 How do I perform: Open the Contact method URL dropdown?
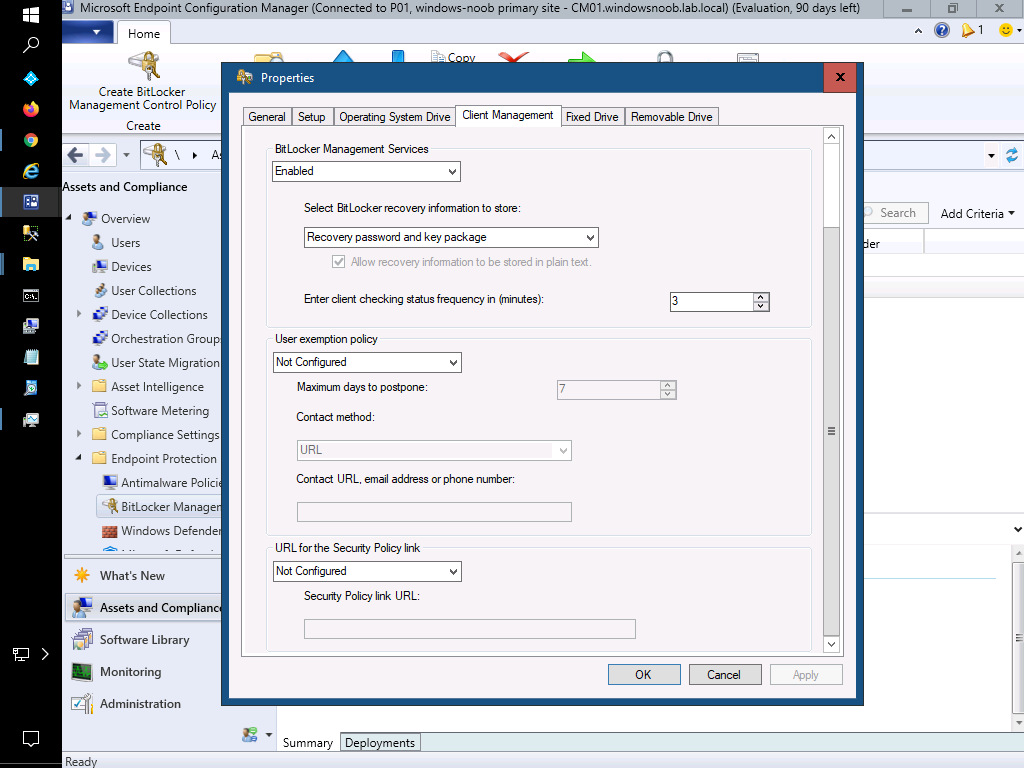point(434,450)
